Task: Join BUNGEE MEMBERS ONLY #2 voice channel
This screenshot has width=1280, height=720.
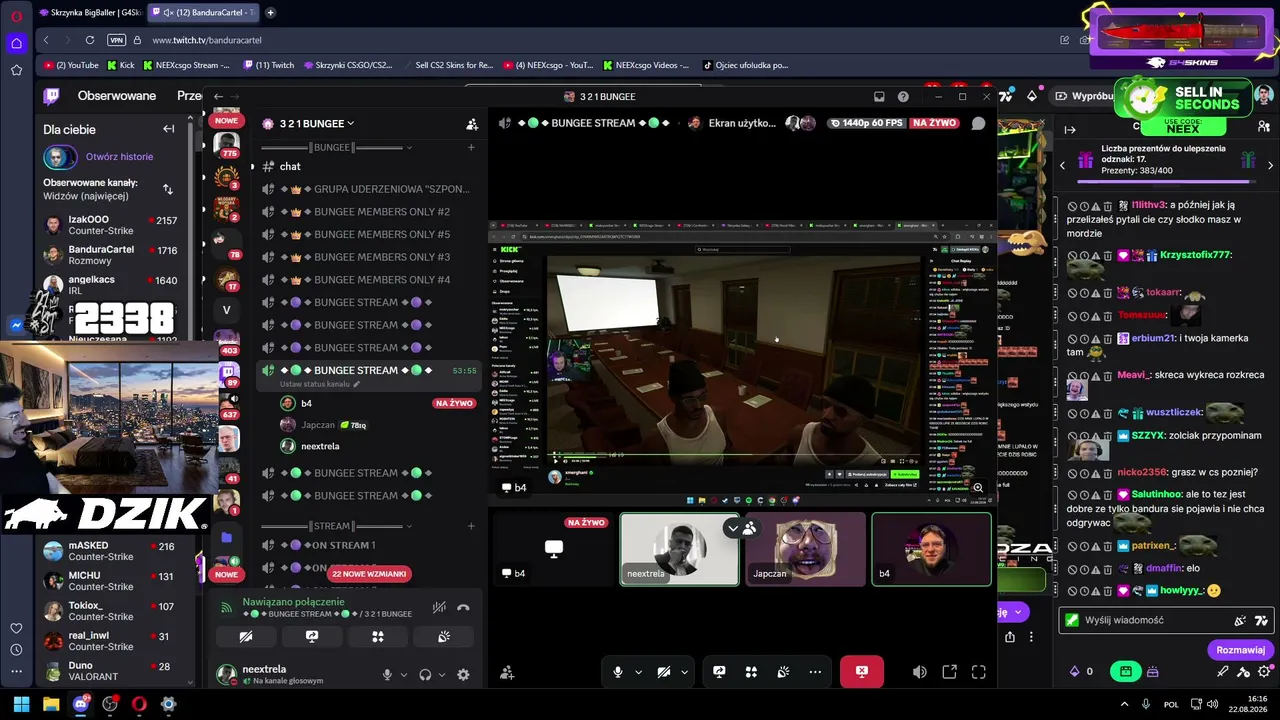Action: 368,212
